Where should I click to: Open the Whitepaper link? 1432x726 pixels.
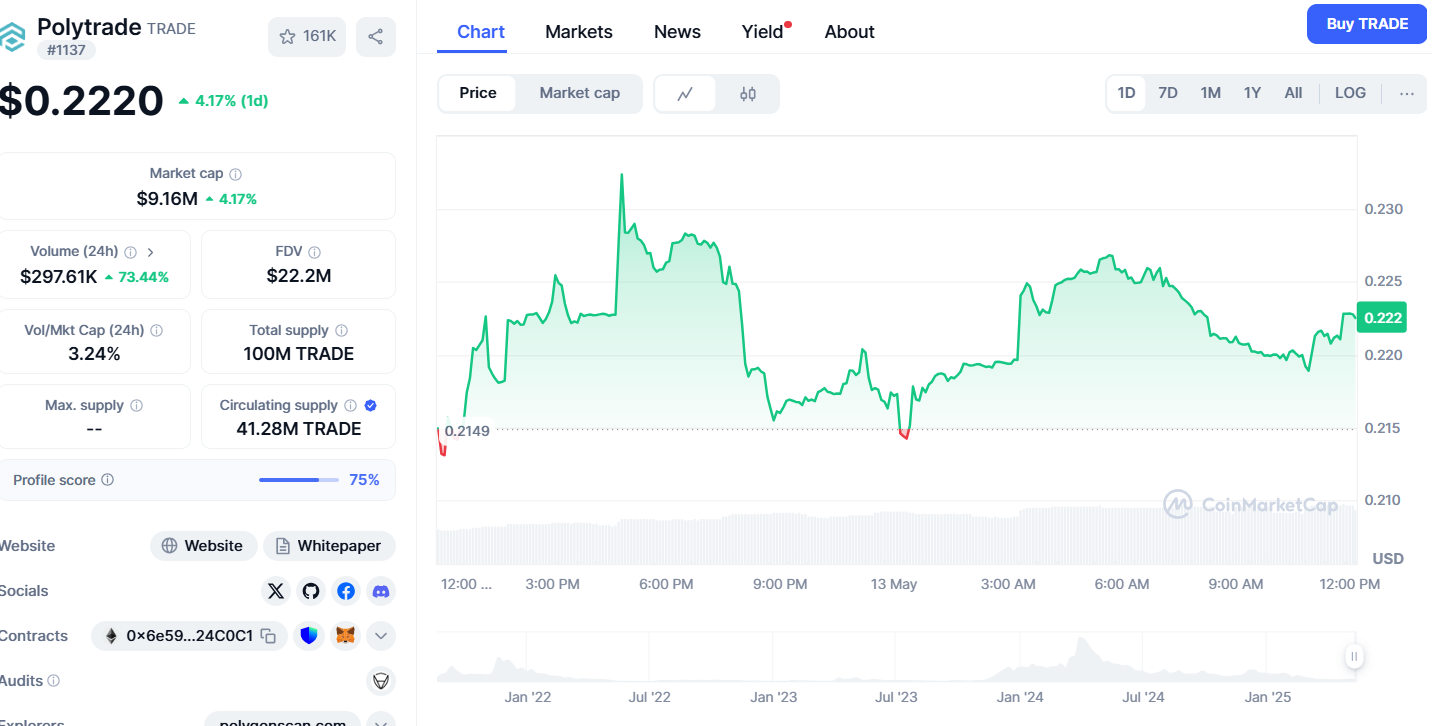[329, 546]
